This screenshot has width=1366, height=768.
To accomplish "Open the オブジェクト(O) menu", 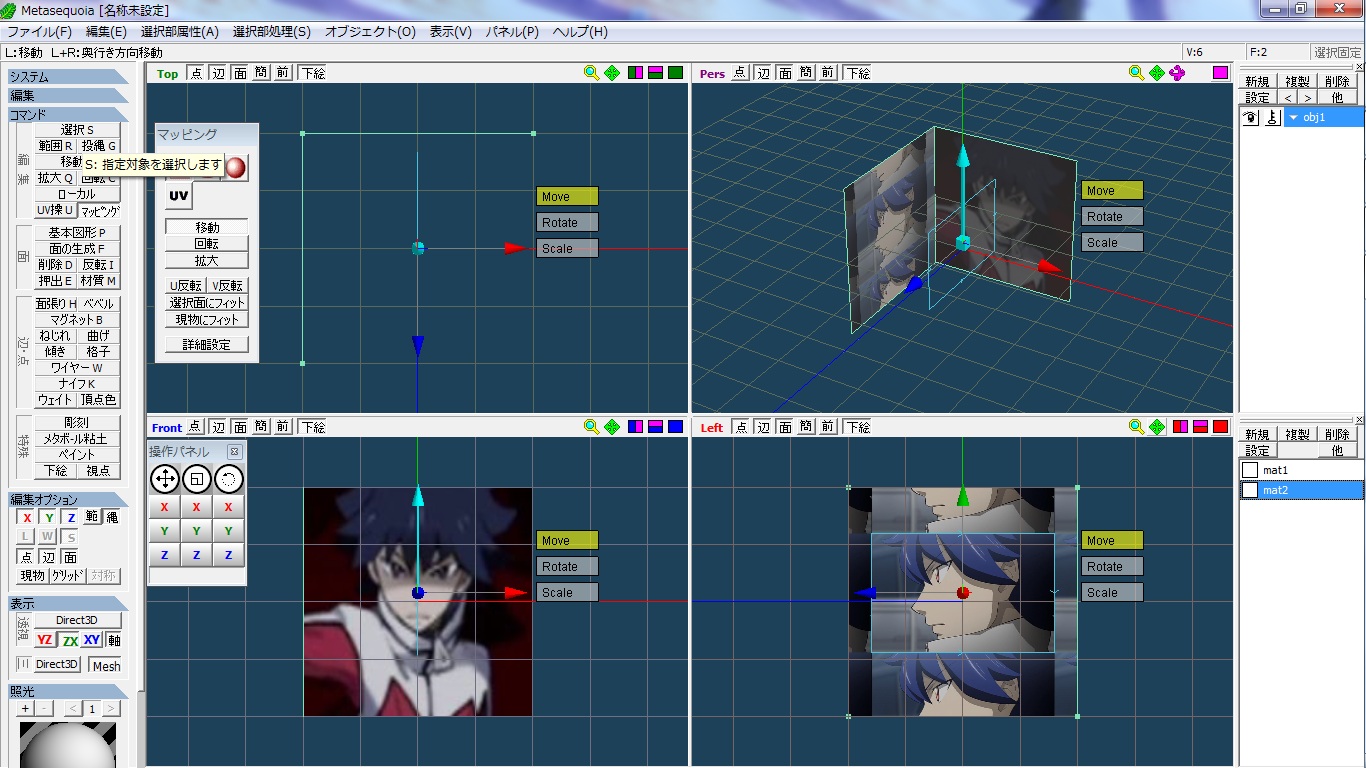I will [x=371, y=32].
